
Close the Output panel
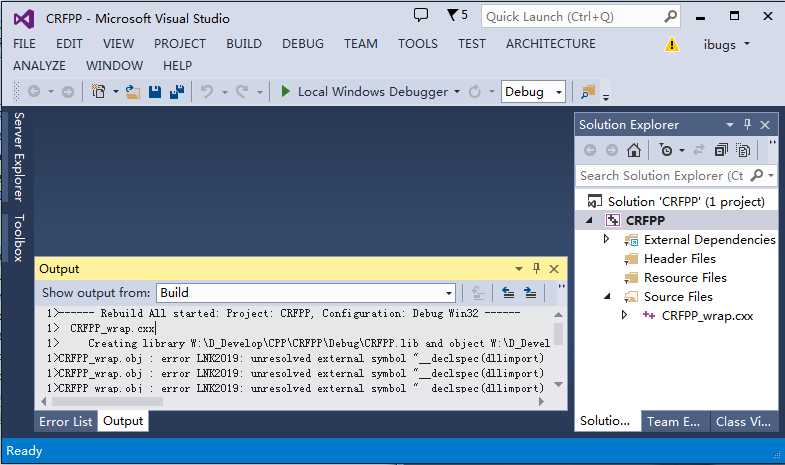554,269
